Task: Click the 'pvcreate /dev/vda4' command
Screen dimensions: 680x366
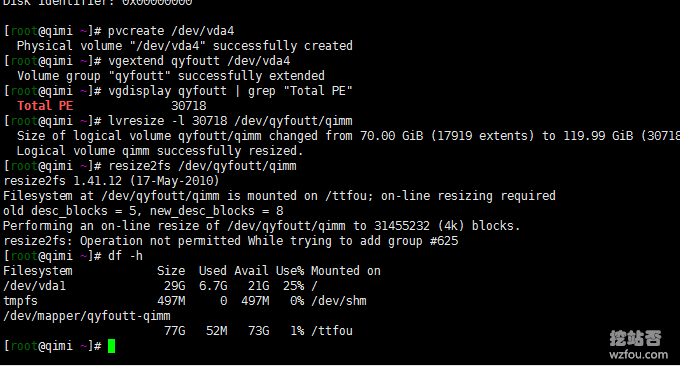Action: pos(171,31)
